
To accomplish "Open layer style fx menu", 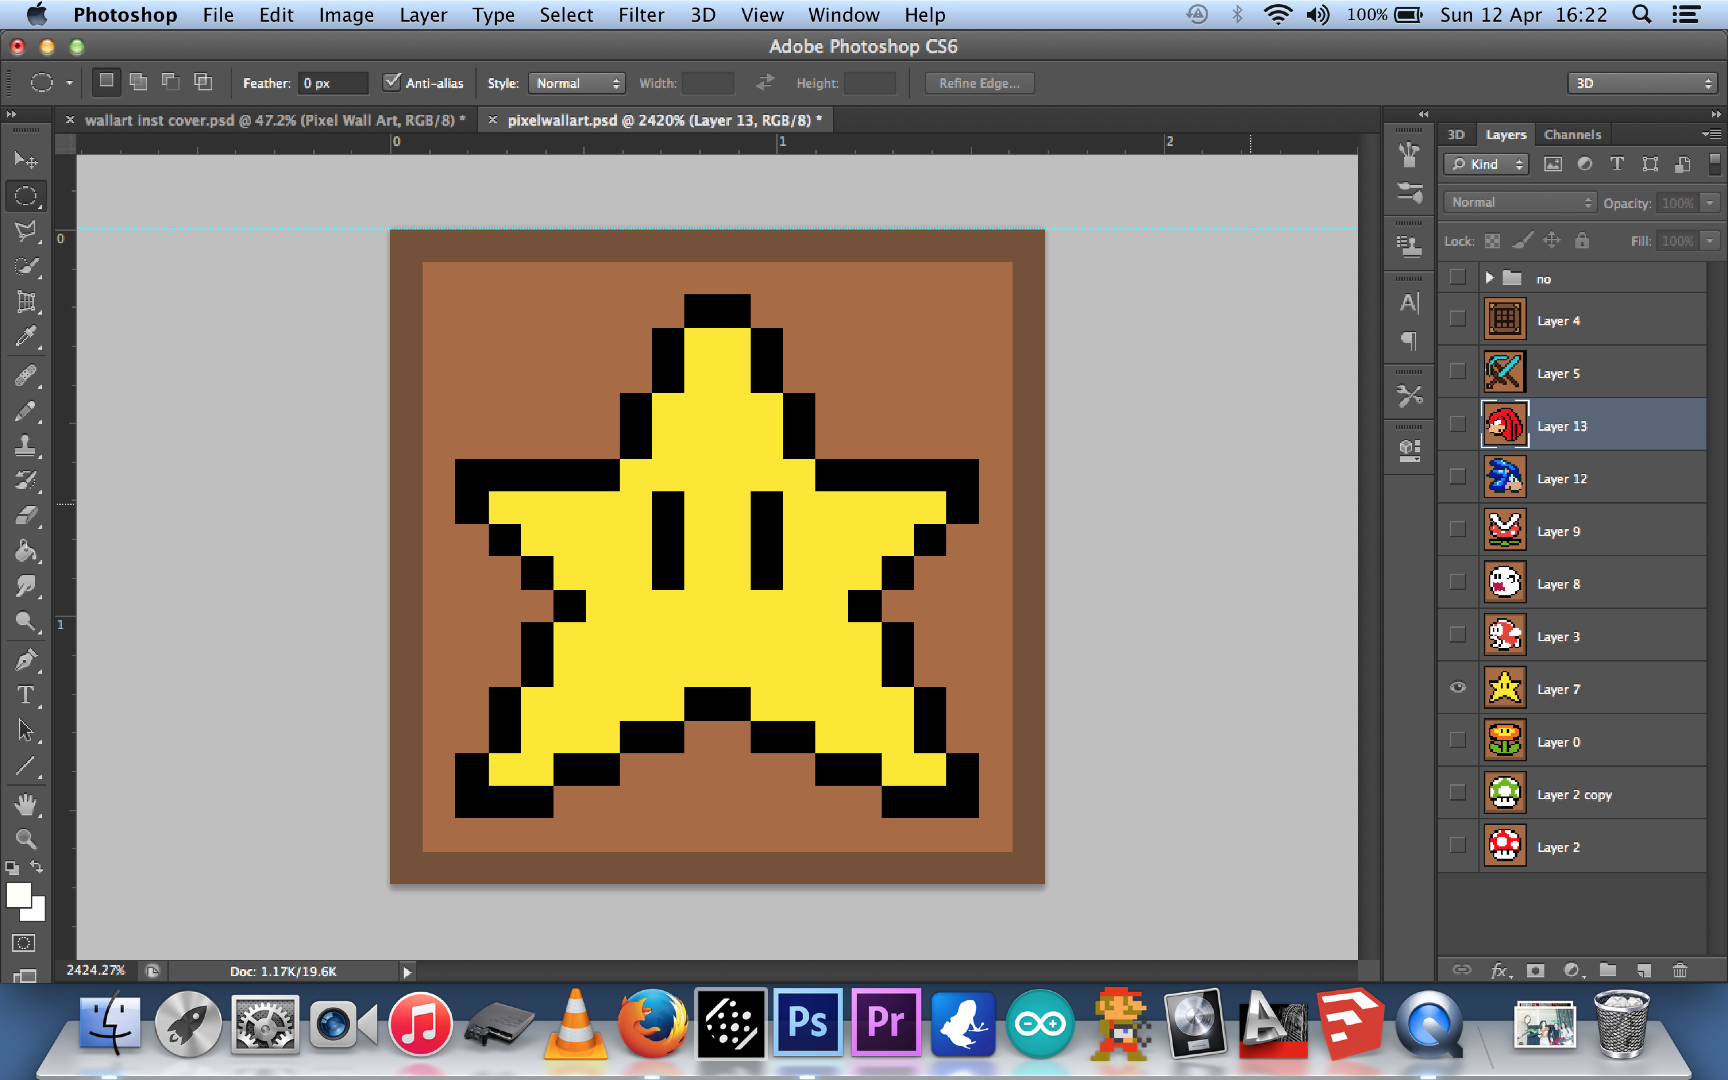I will (1500, 970).
